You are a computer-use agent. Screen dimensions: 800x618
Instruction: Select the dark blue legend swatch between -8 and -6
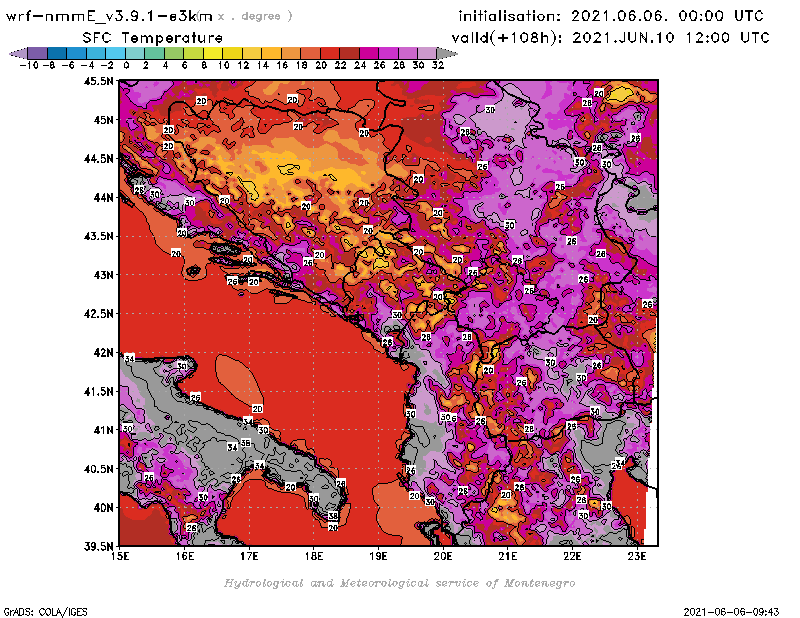pos(57,53)
